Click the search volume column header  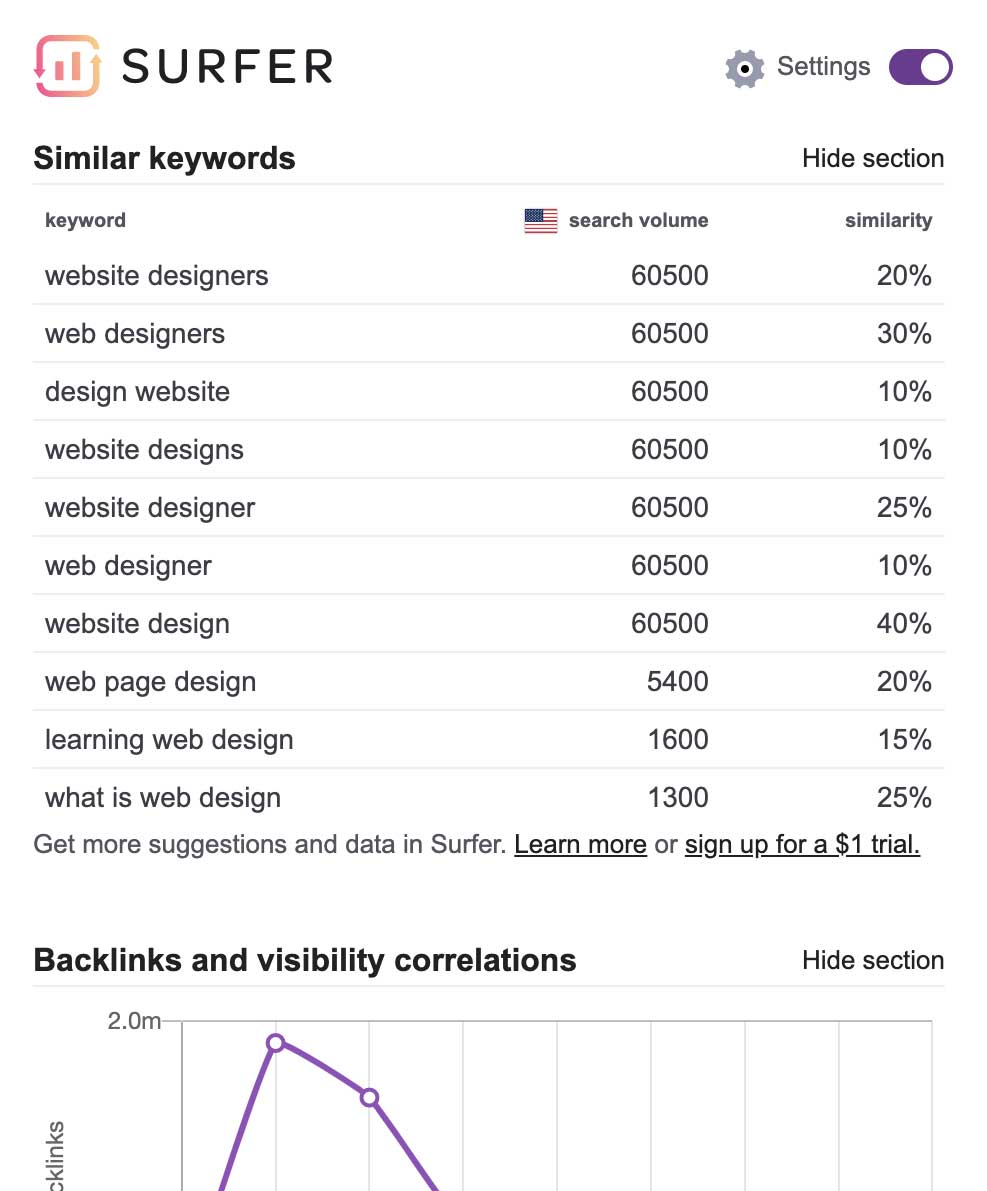(638, 221)
